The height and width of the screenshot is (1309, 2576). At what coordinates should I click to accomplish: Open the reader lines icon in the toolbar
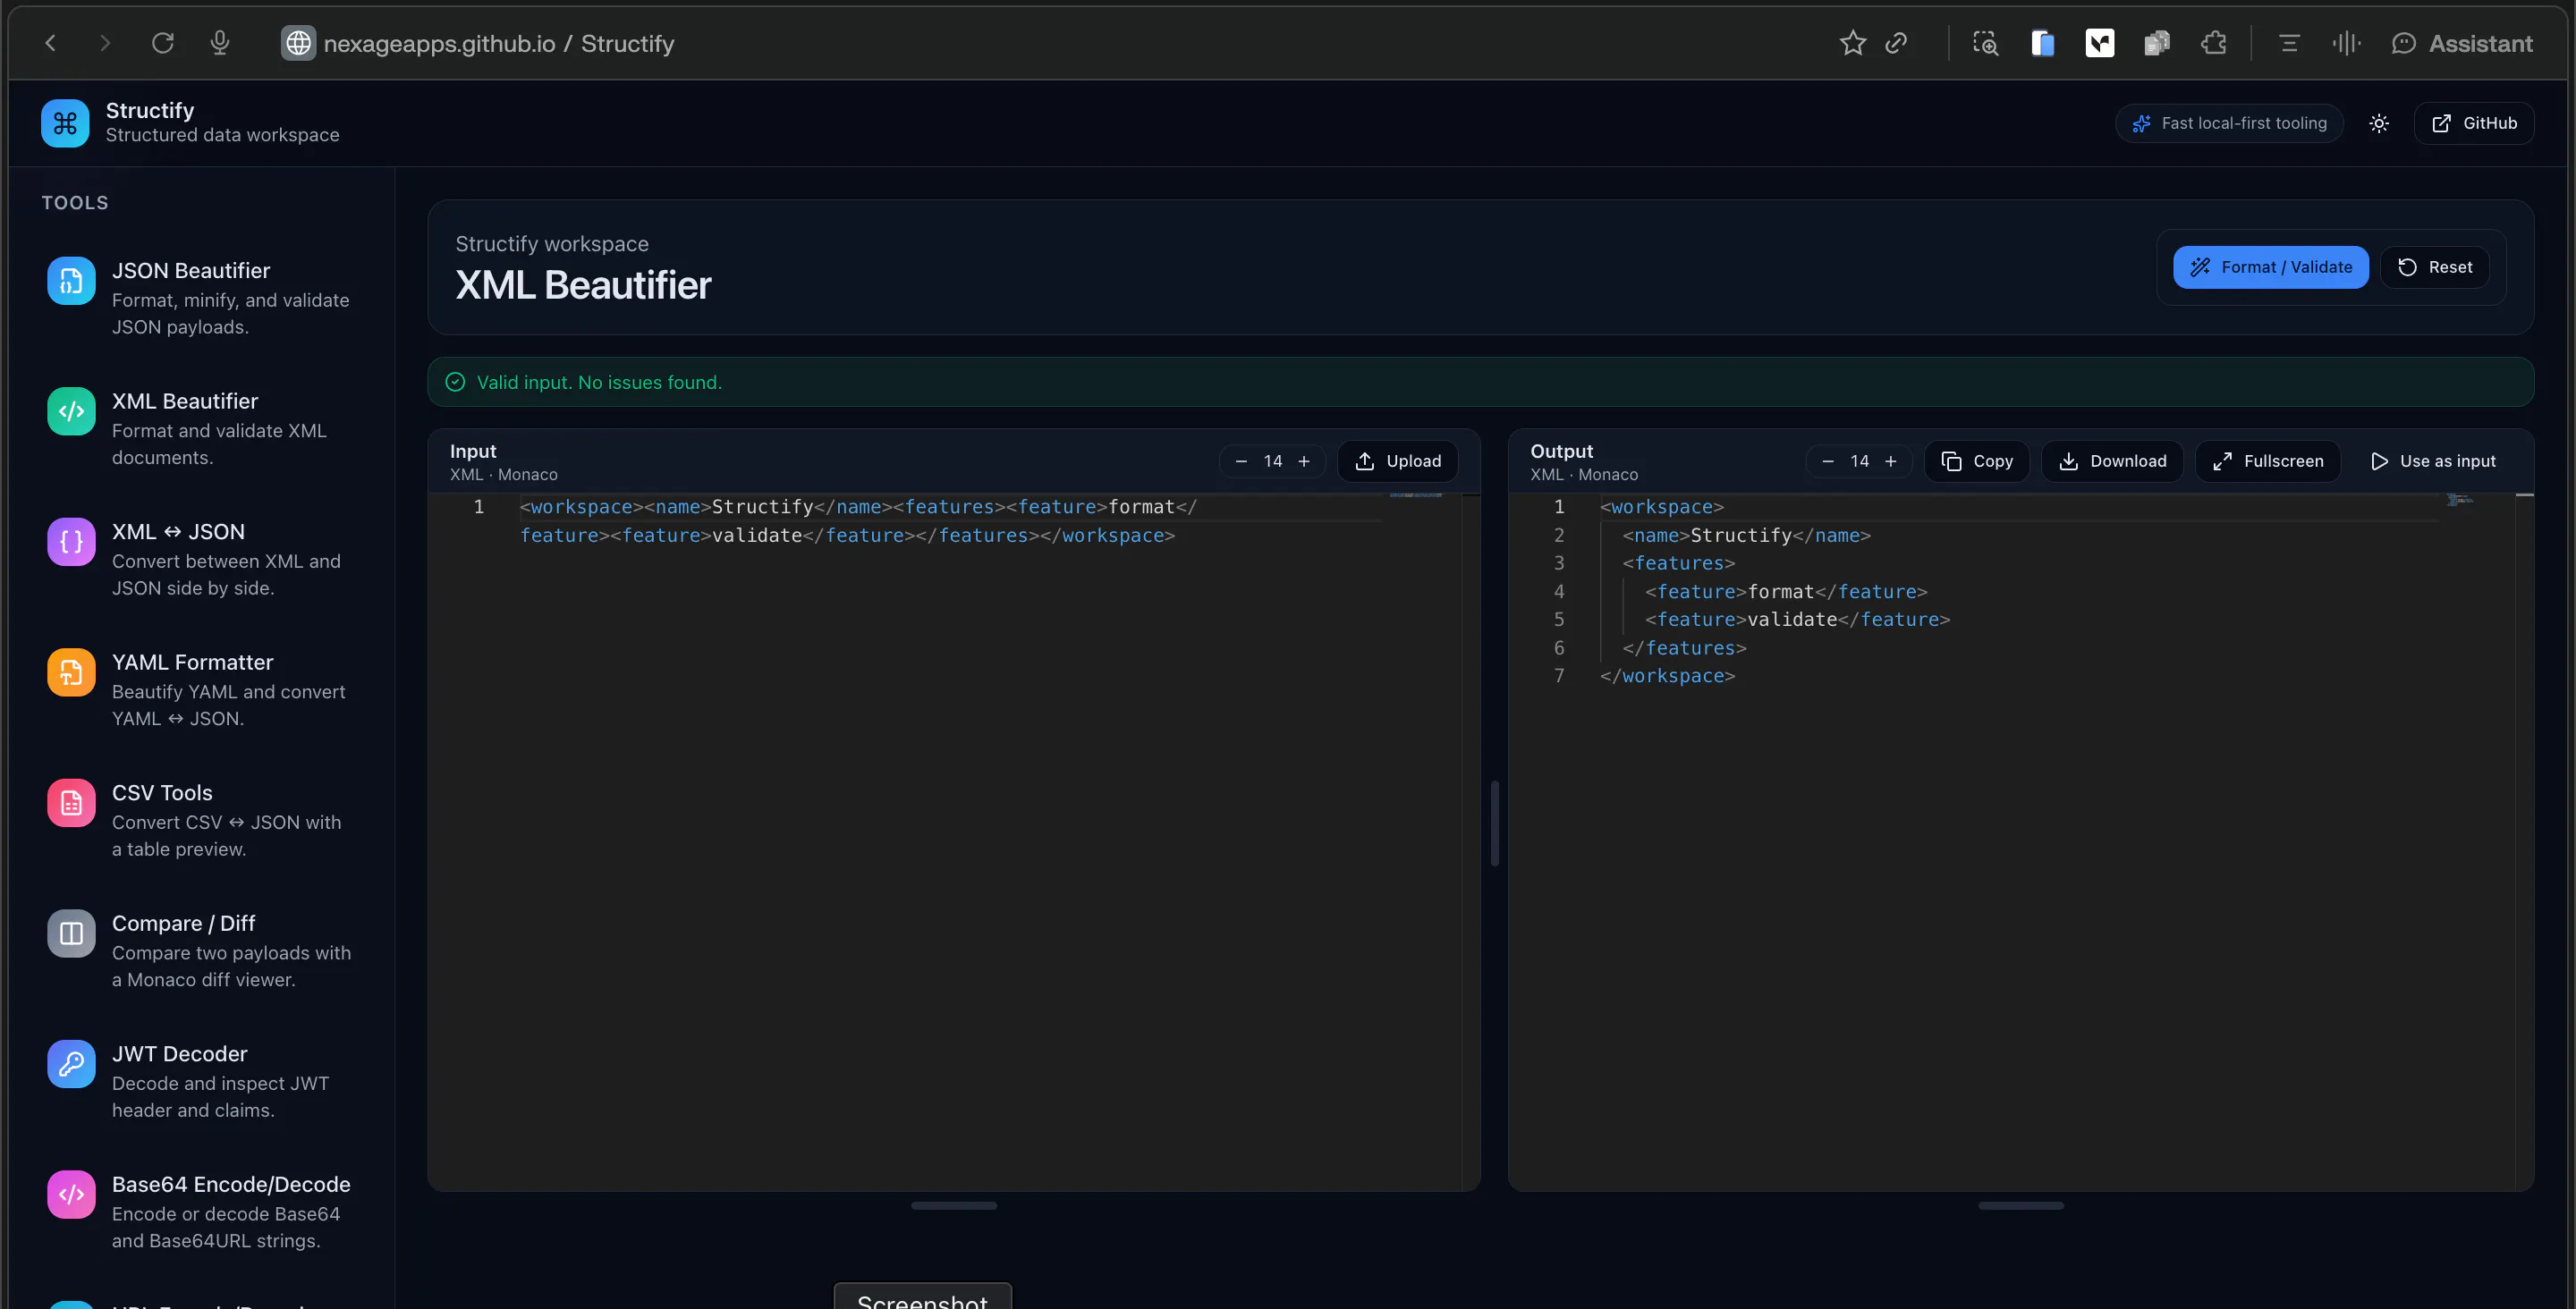pos(2289,43)
